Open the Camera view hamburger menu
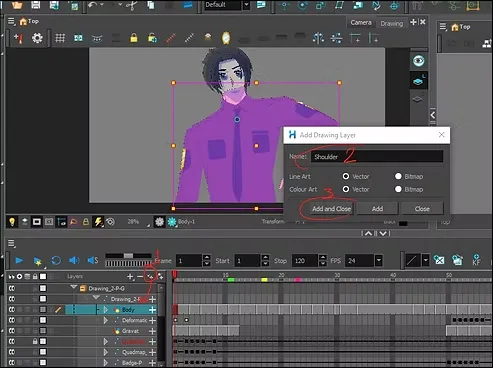Image resolution: width=493 pixels, height=368 pixels. 11,22
